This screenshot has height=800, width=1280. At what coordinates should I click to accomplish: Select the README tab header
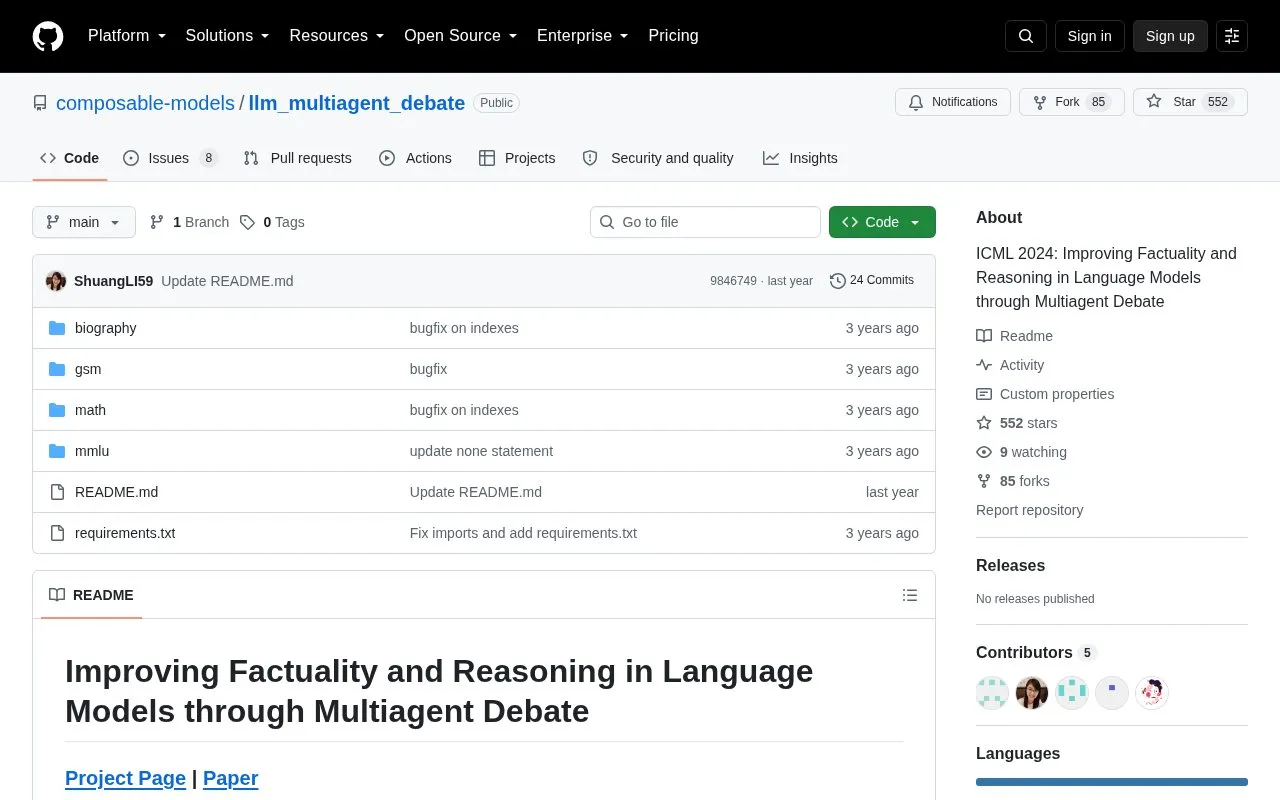coord(91,595)
